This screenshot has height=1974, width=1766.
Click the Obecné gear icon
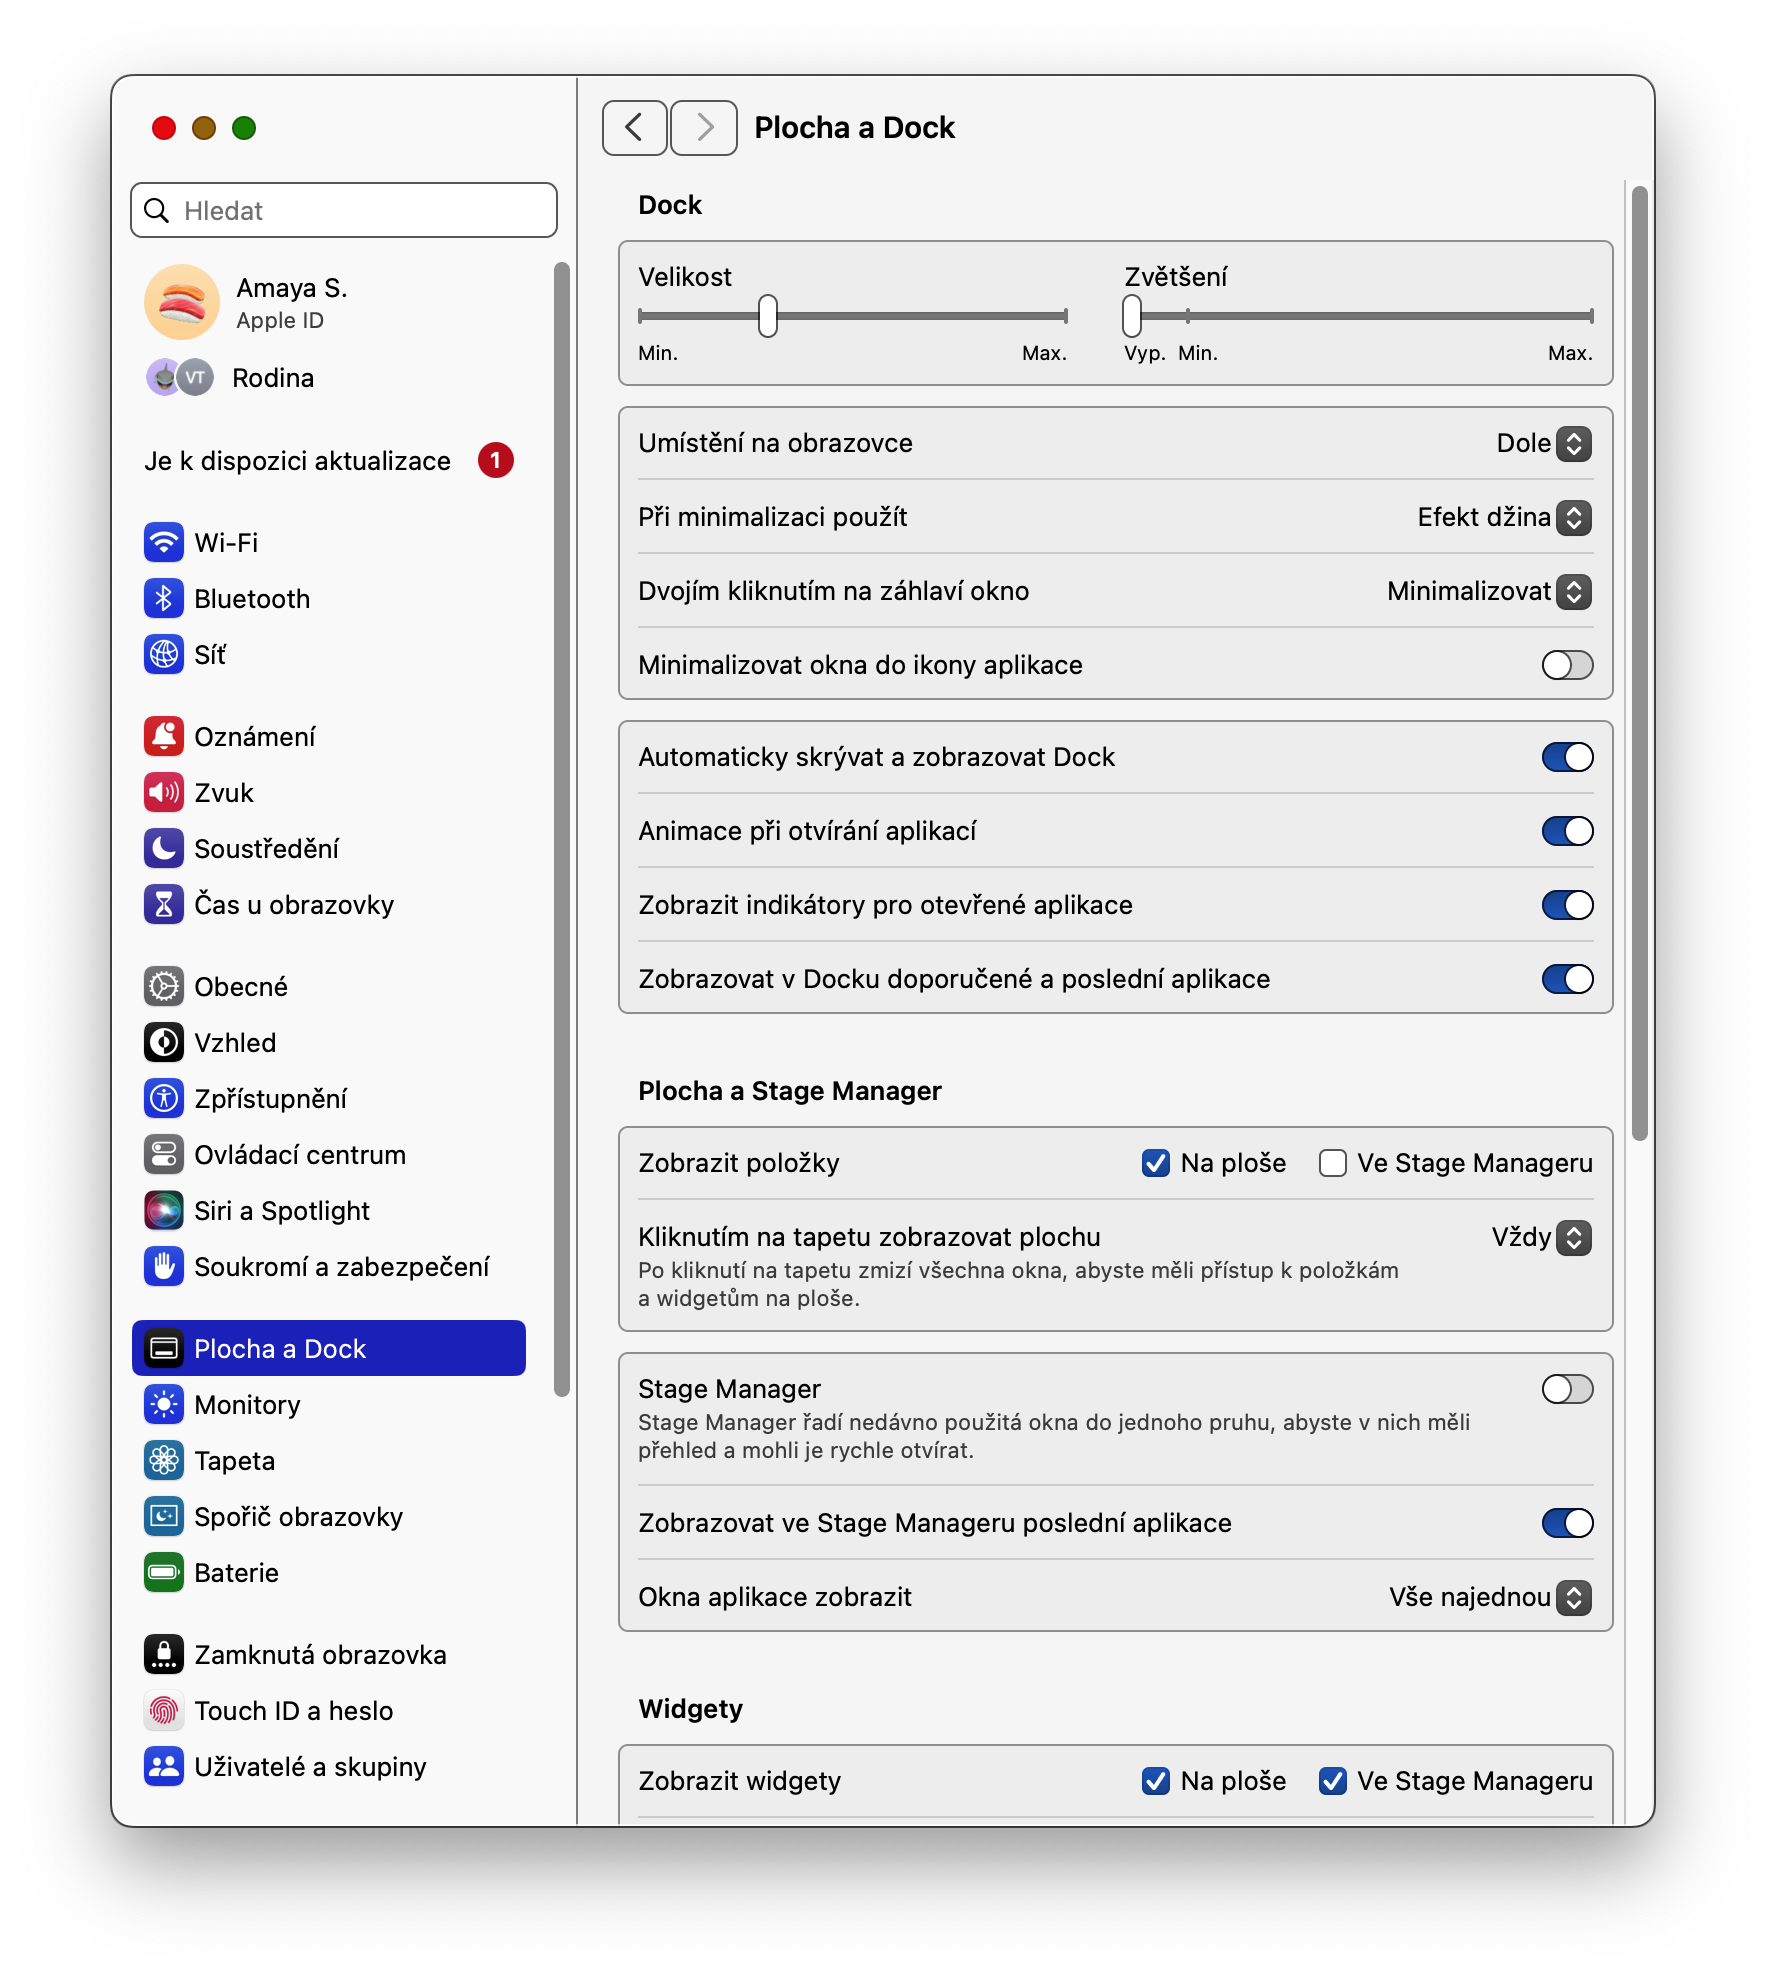click(x=163, y=987)
